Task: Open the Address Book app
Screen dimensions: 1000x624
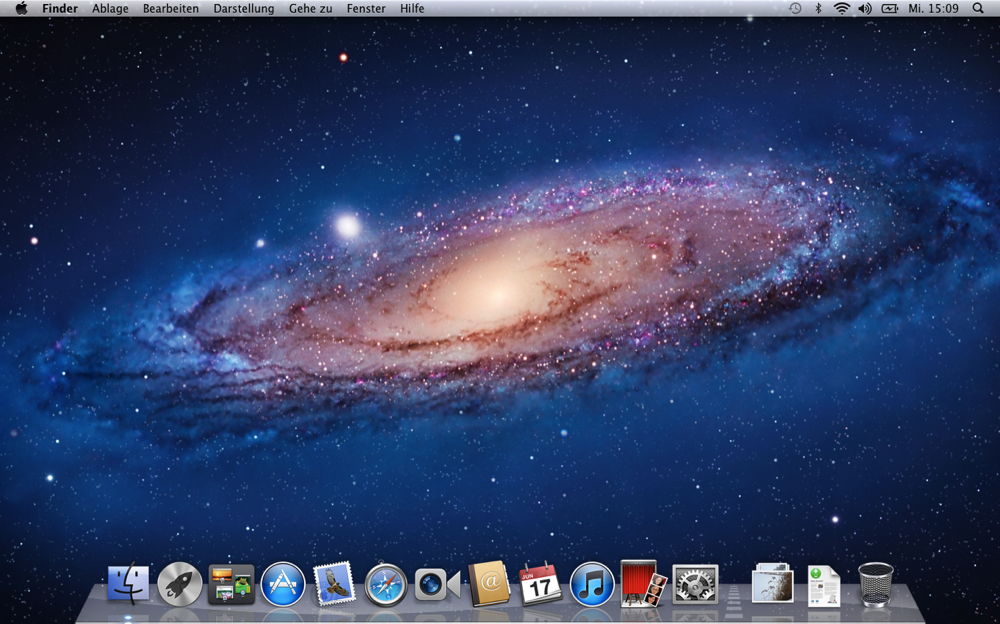Action: tap(489, 584)
